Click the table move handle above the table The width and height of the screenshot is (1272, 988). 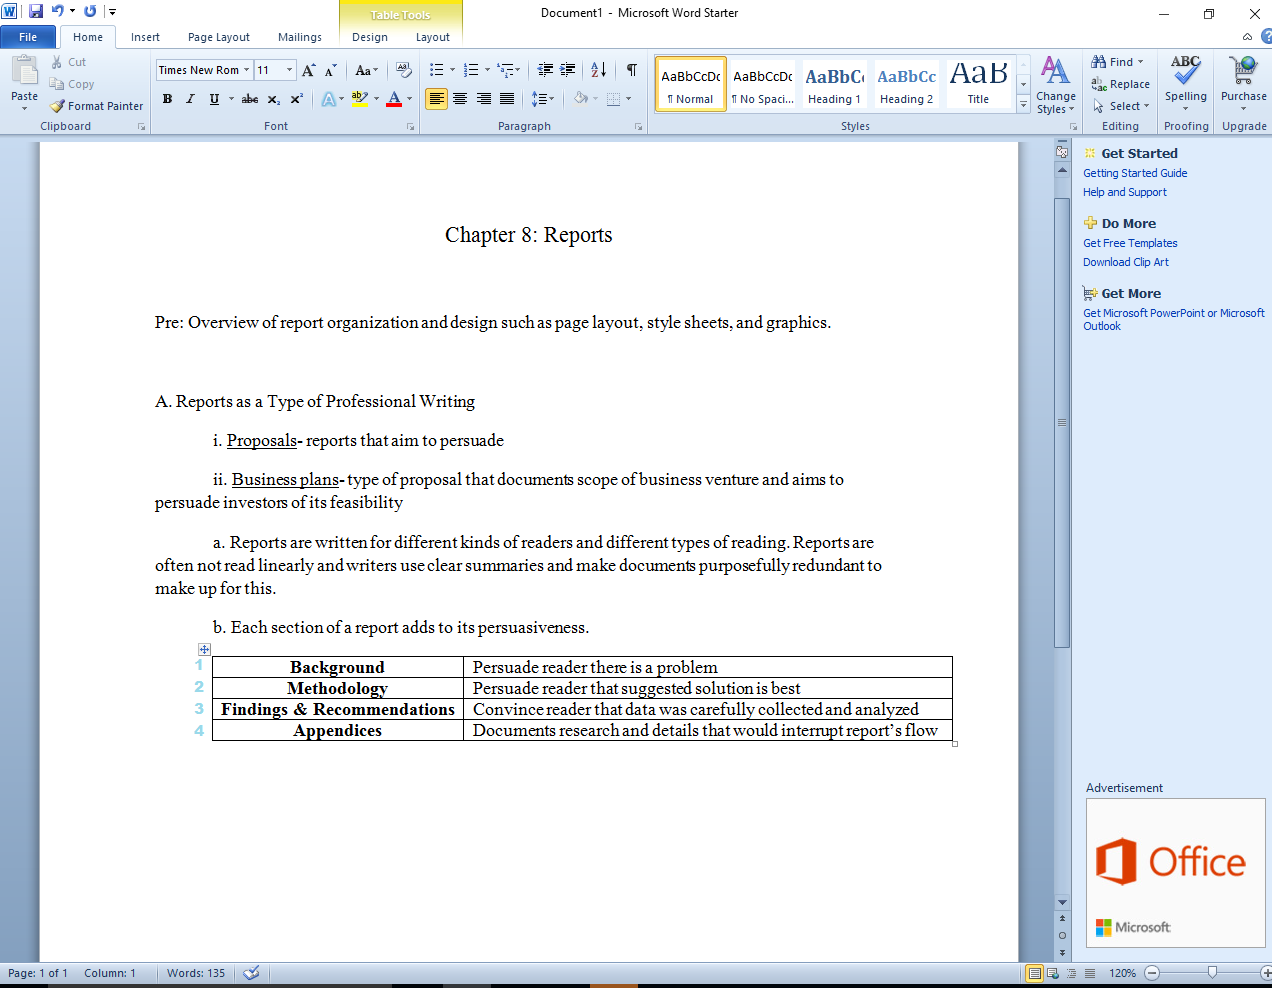coord(204,649)
